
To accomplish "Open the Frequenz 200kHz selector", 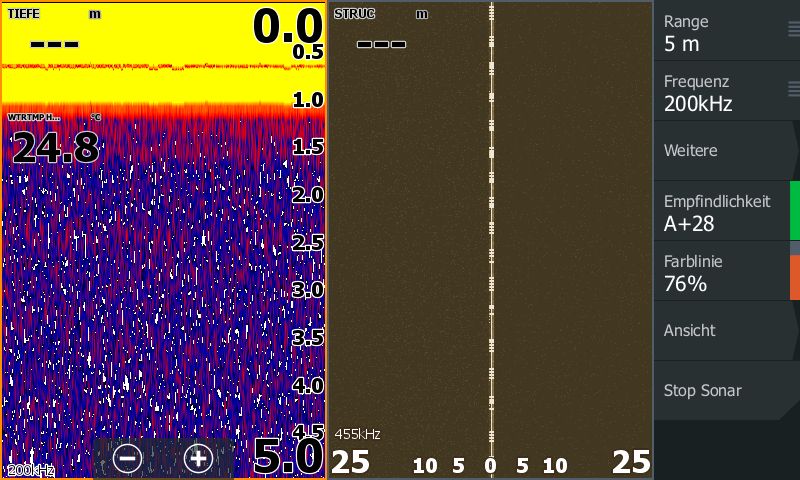I will tap(715, 92).
